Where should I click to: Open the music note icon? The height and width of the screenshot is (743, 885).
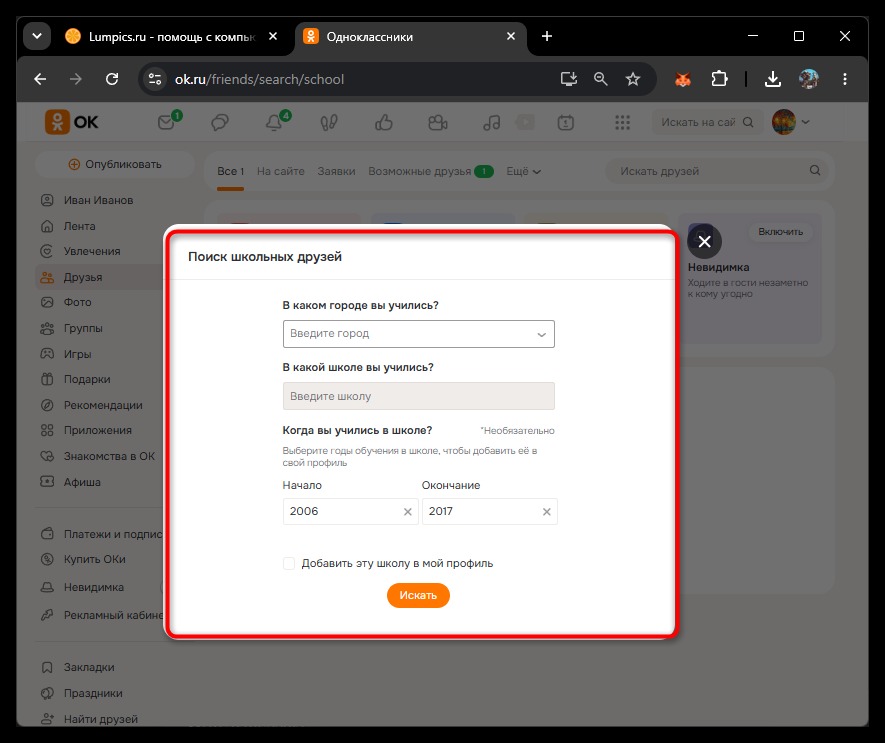pyautogui.click(x=492, y=122)
